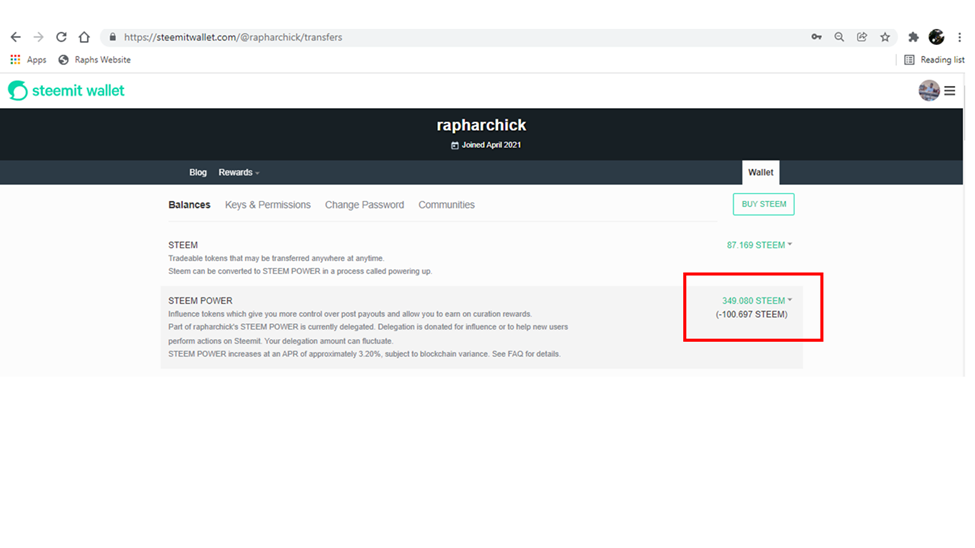
Task: Click the rapharchick profile name heading
Action: click(481, 125)
